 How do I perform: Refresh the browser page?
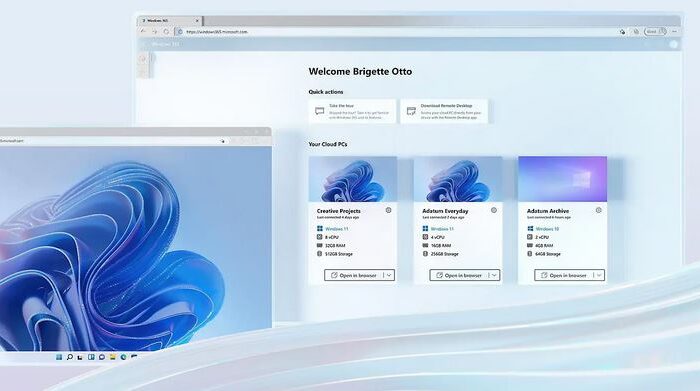pos(166,32)
